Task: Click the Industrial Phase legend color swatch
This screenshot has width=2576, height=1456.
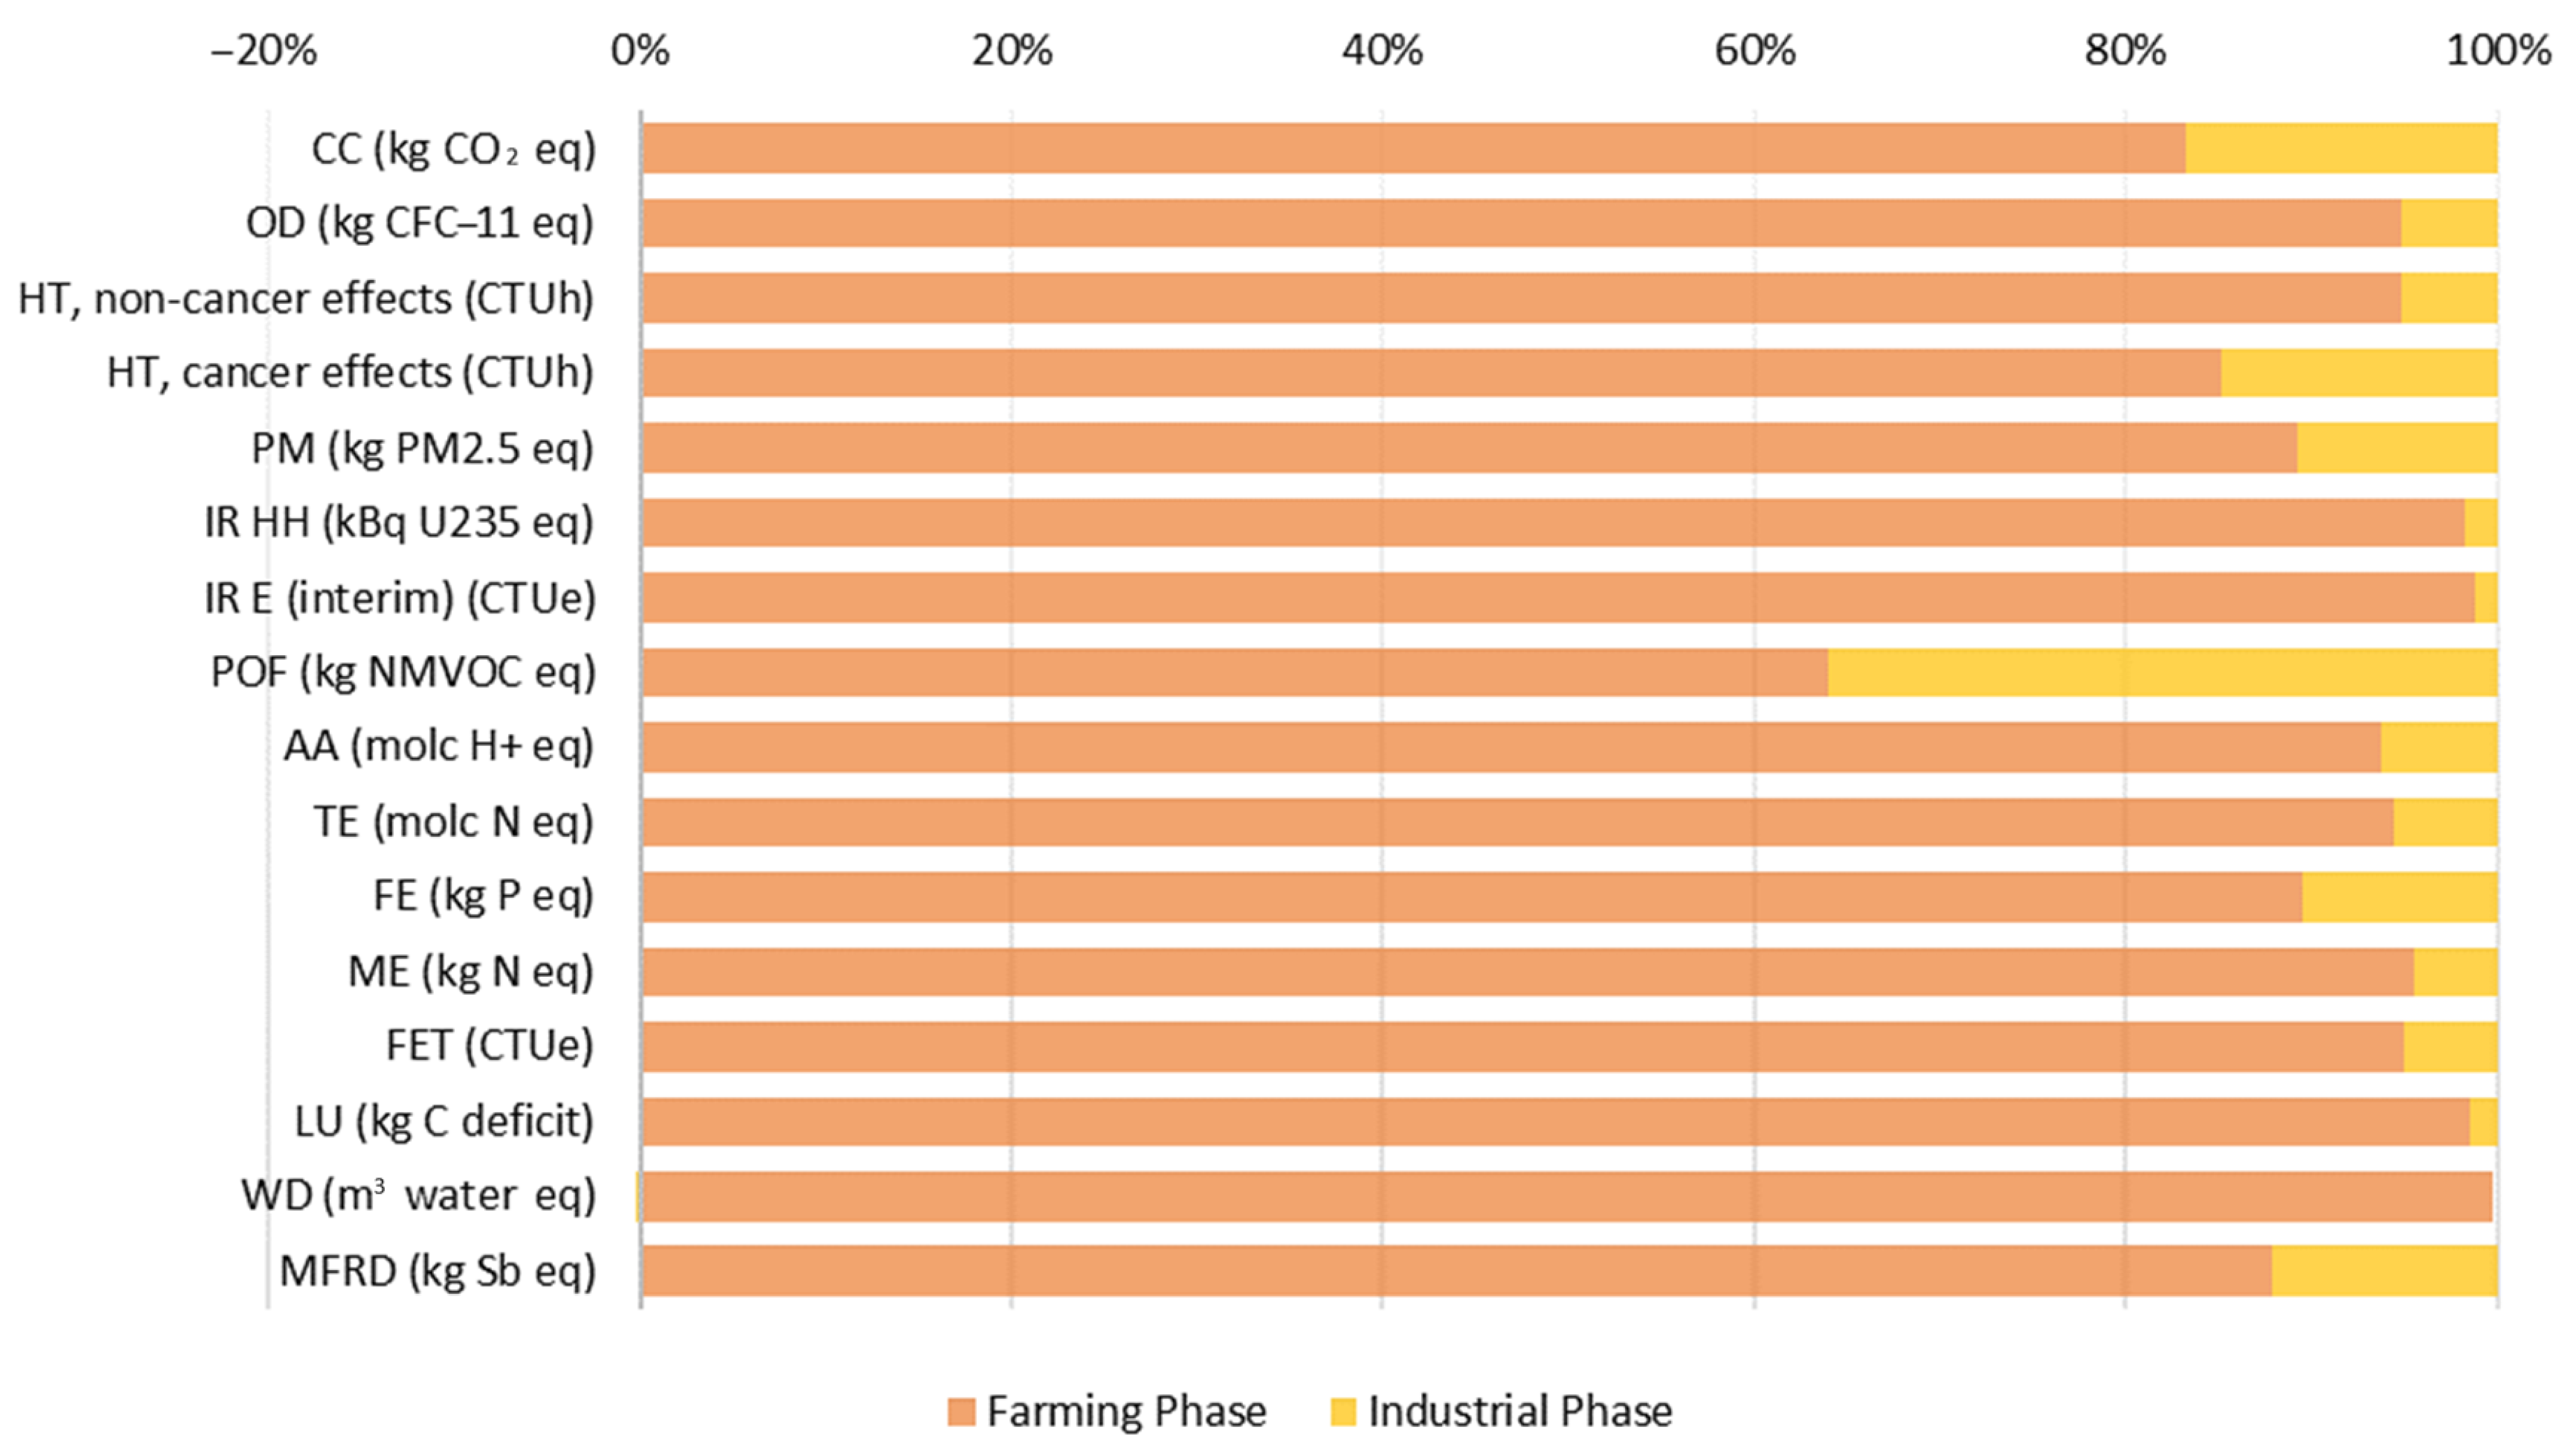Action: pyautogui.click(x=1343, y=1412)
